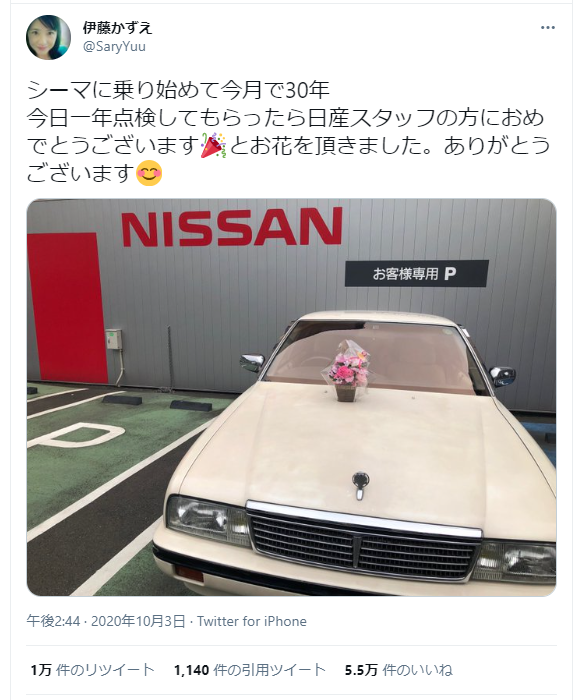Viewport: 580px width, 700px height.
Task: Click the お客様専用 P sign in photo
Action: tap(417, 273)
